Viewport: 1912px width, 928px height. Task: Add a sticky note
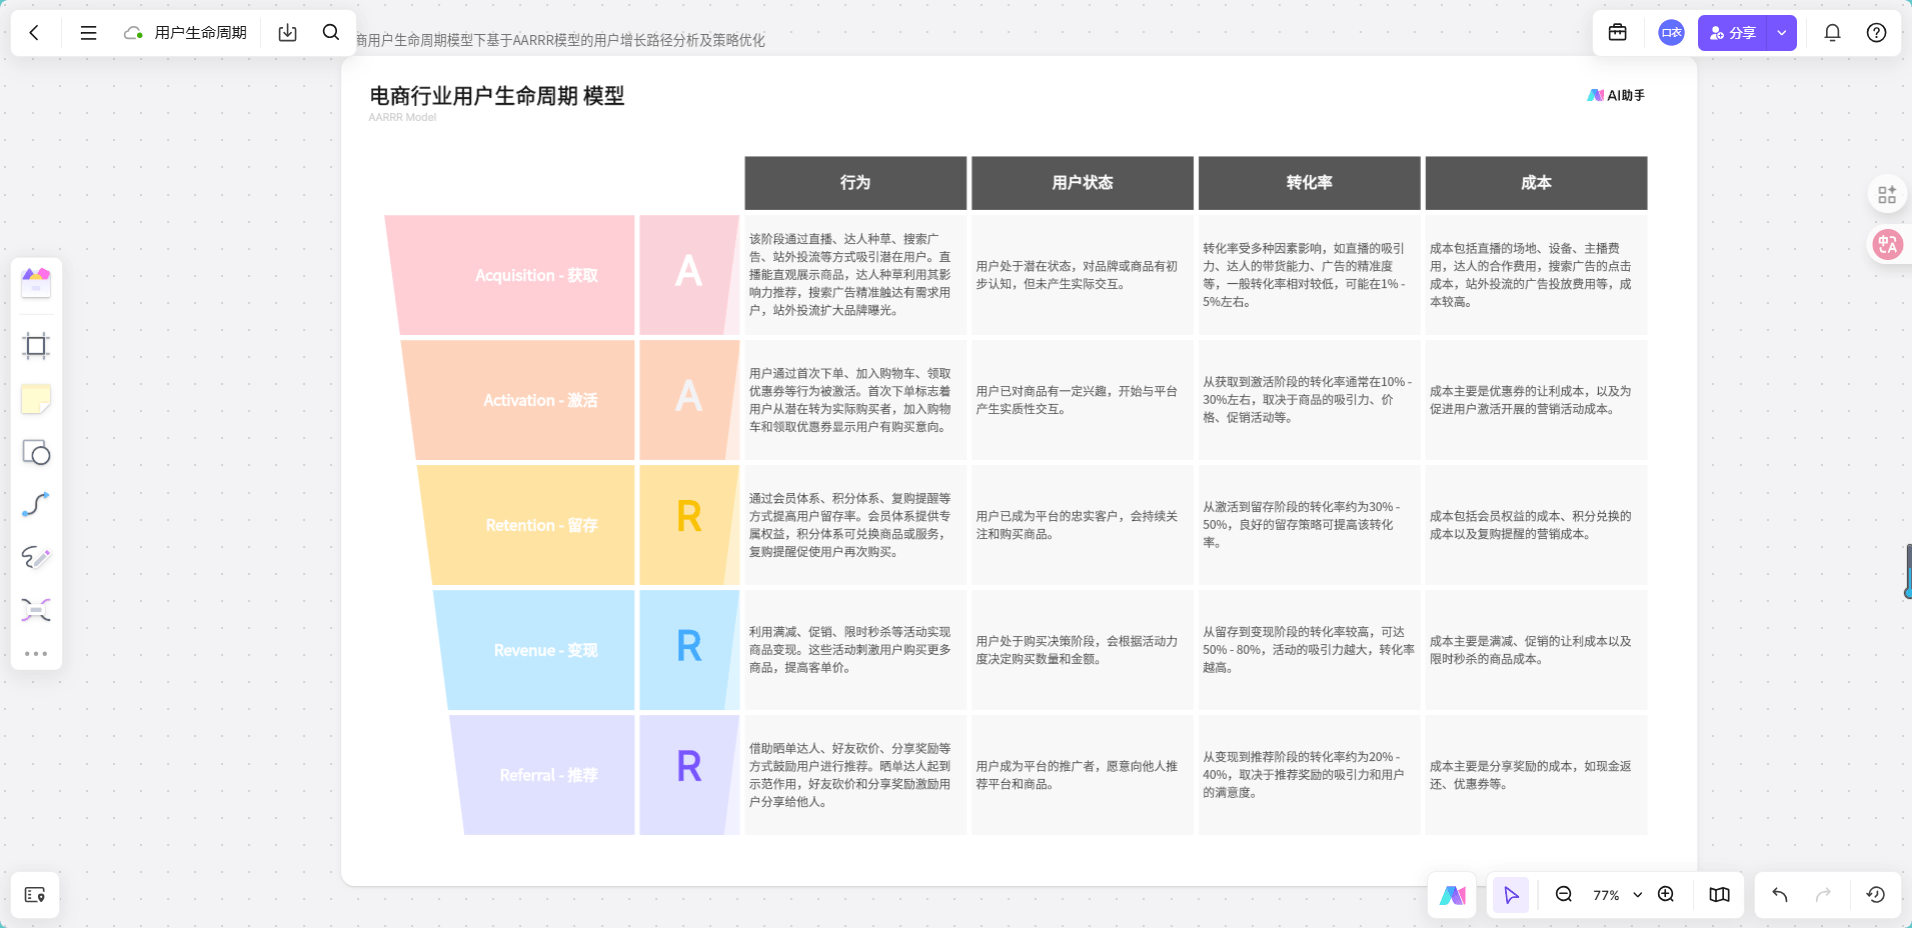[36, 399]
